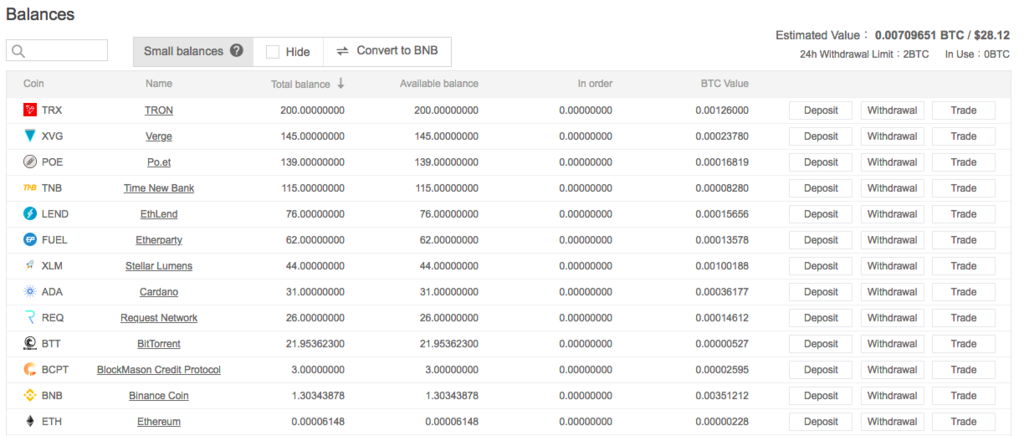The width and height of the screenshot is (1024, 436).
Task: Click the XLM coin icon
Action: pyautogui.click(x=30, y=266)
